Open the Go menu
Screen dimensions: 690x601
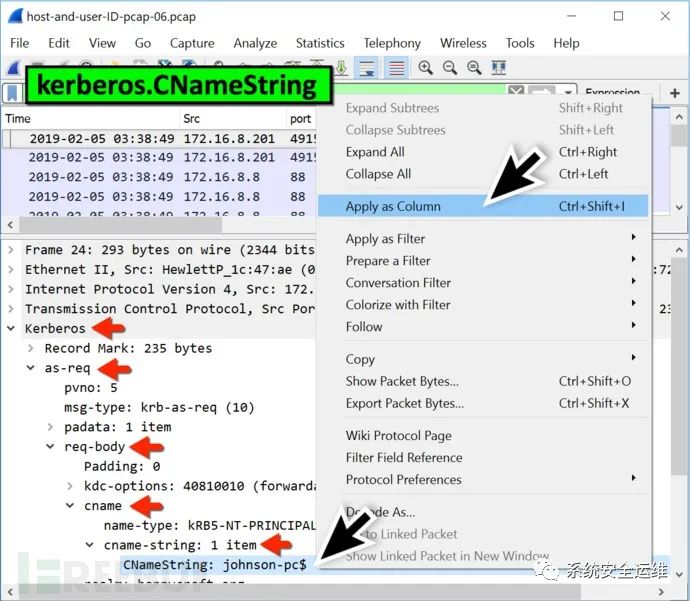click(143, 43)
